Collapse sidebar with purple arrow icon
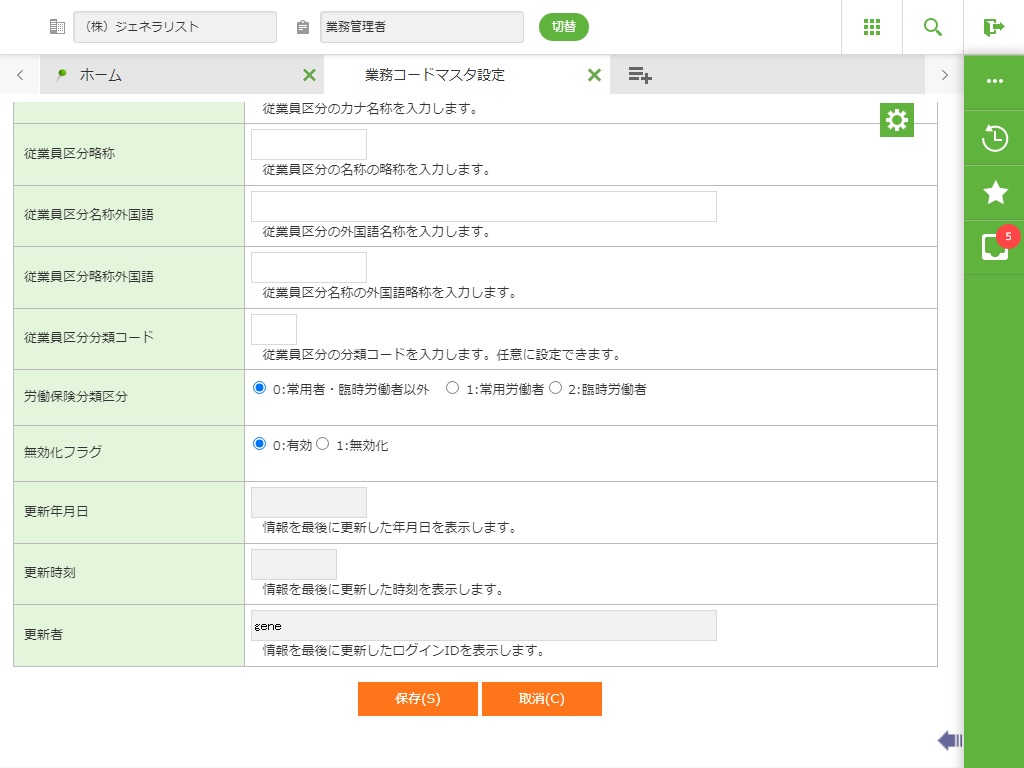1024x768 pixels. [x=949, y=740]
